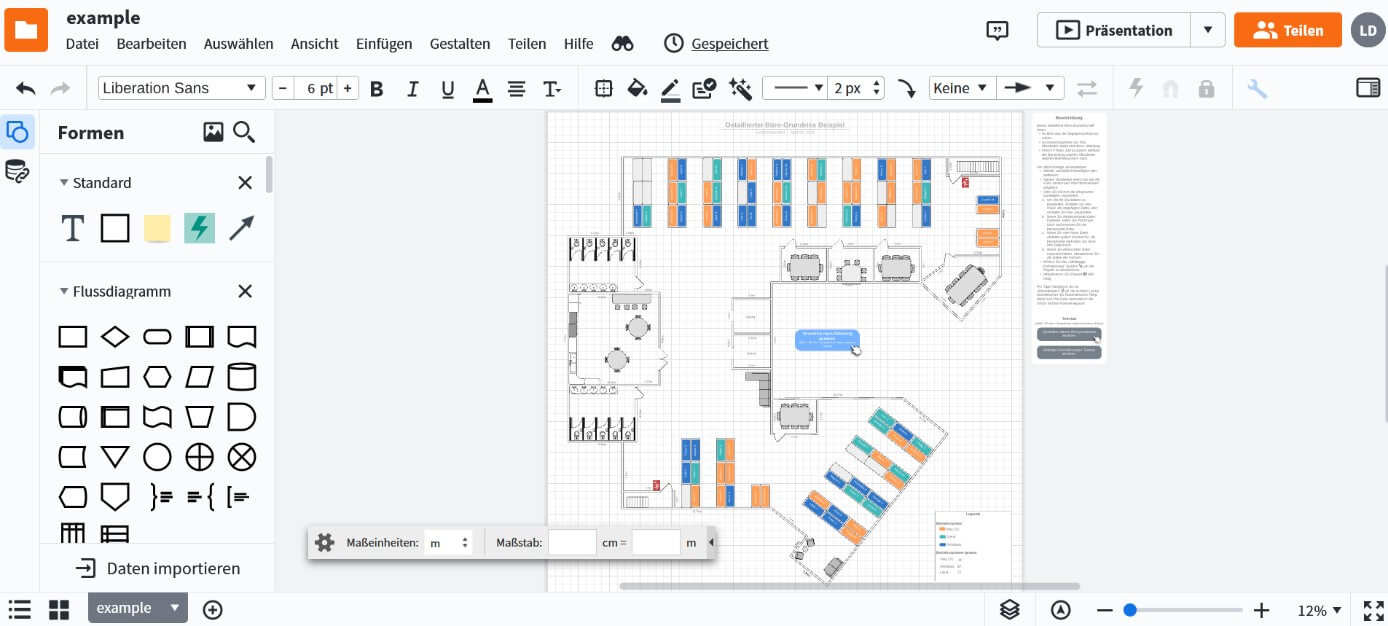Viewport: 1388px width, 626px height.
Task: Open the Auswählen menu
Action: (x=238, y=44)
